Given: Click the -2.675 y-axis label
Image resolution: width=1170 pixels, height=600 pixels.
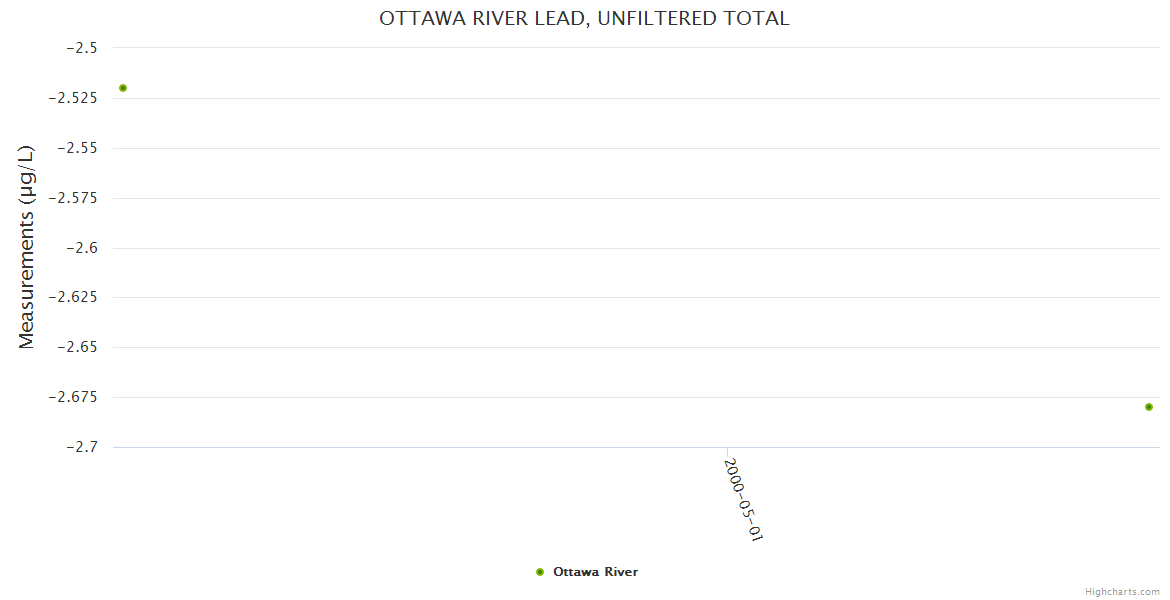Looking at the screenshot, I should click(77, 397).
